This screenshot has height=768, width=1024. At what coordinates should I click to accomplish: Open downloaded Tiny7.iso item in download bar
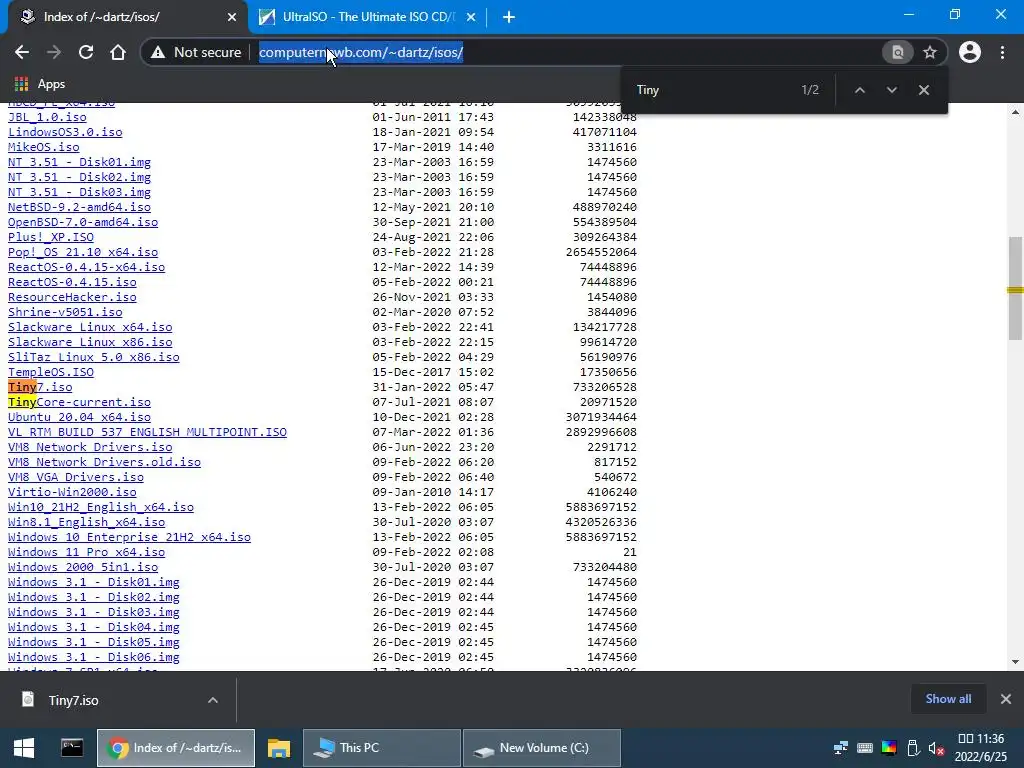pos(104,700)
